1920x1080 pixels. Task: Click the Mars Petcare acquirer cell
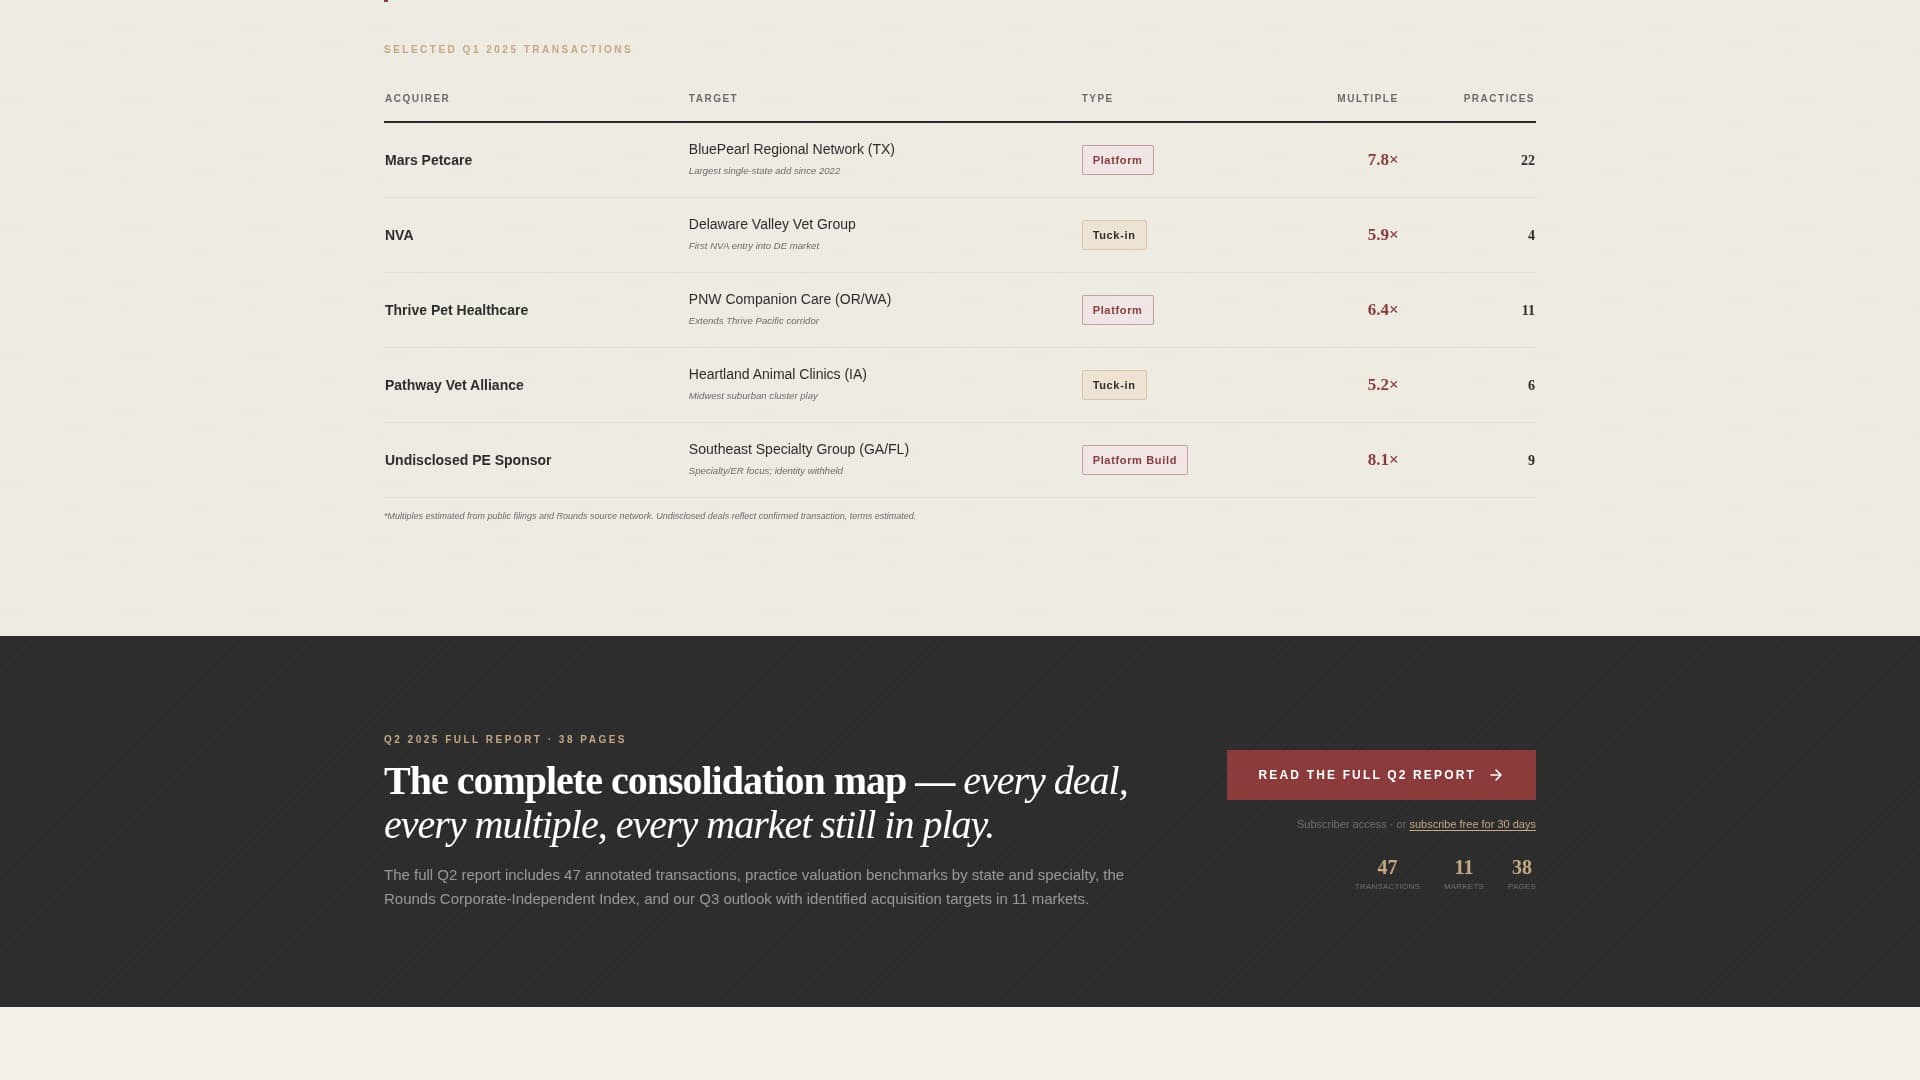click(x=428, y=160)
